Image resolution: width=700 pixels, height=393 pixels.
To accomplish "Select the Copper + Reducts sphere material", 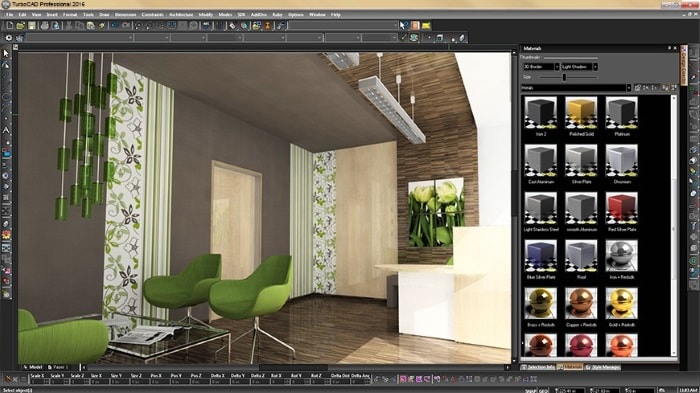I will pos(581,304).
